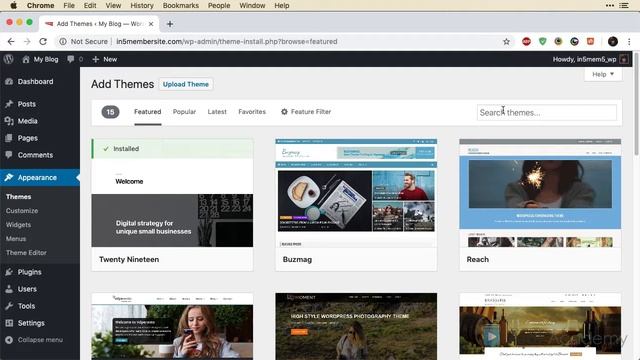Click the Feature Filter gear icon
This screenshot has height=360, width=640.
[x=284, y=111]
